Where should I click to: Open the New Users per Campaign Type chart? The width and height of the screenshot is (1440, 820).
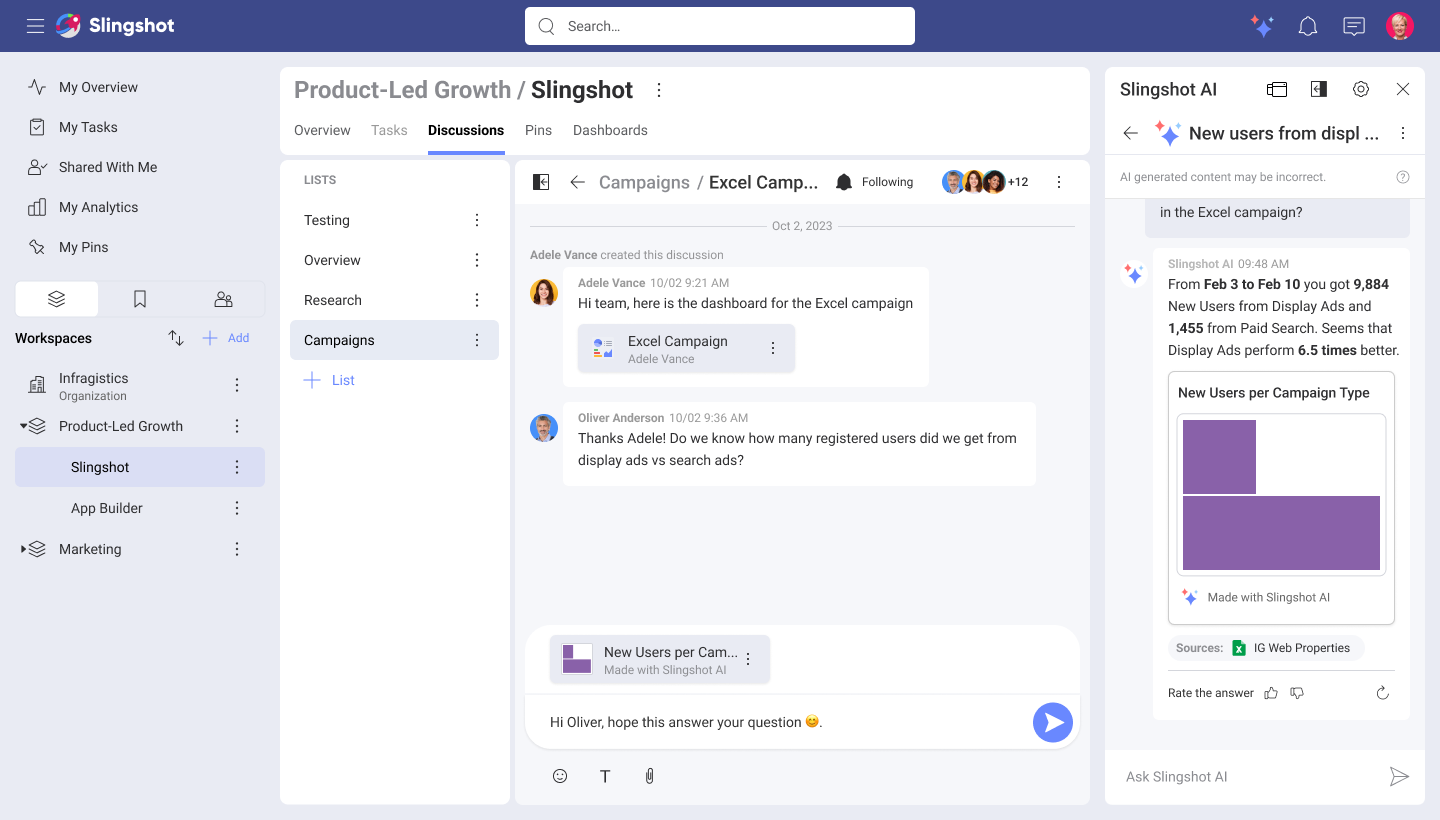(1281, 498)
